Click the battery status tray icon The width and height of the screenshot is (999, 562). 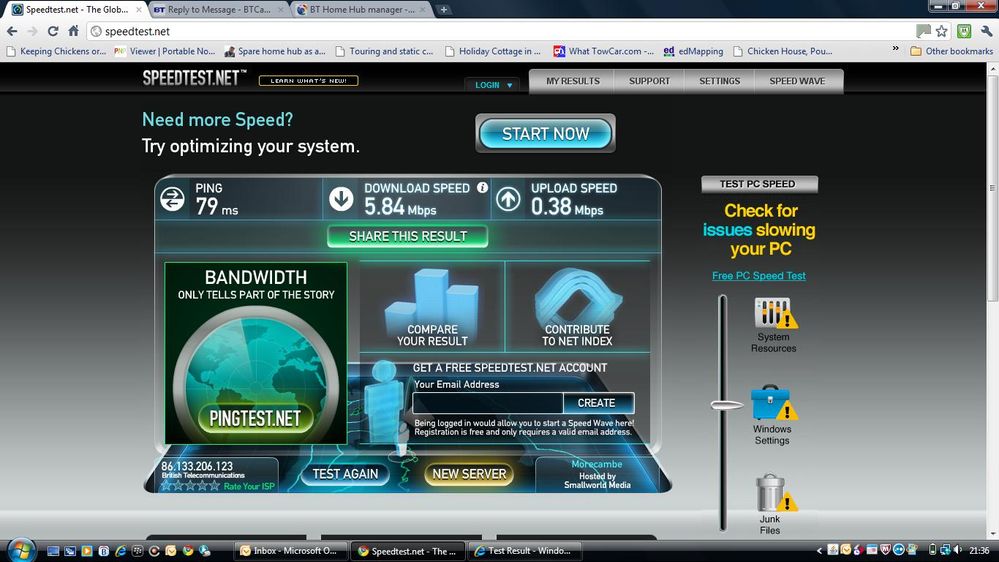(932, 550)
